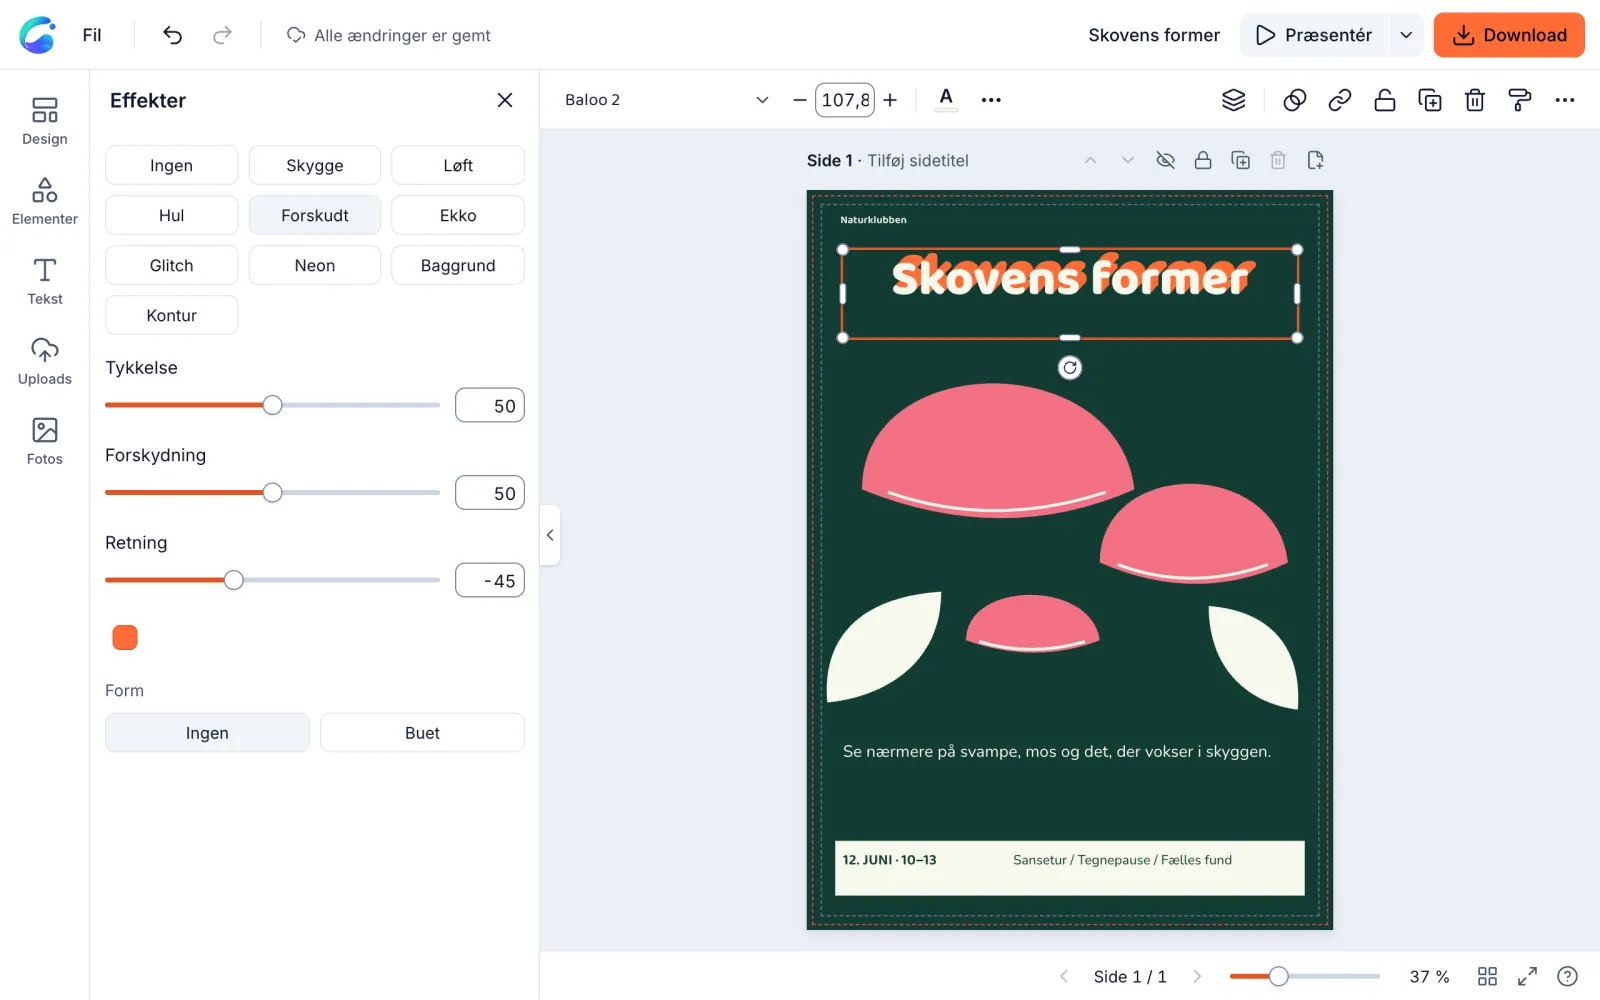This screenshot has height=1000, width=1600.
Task: Click the font size input field
Action: click(x=845, y=100)
